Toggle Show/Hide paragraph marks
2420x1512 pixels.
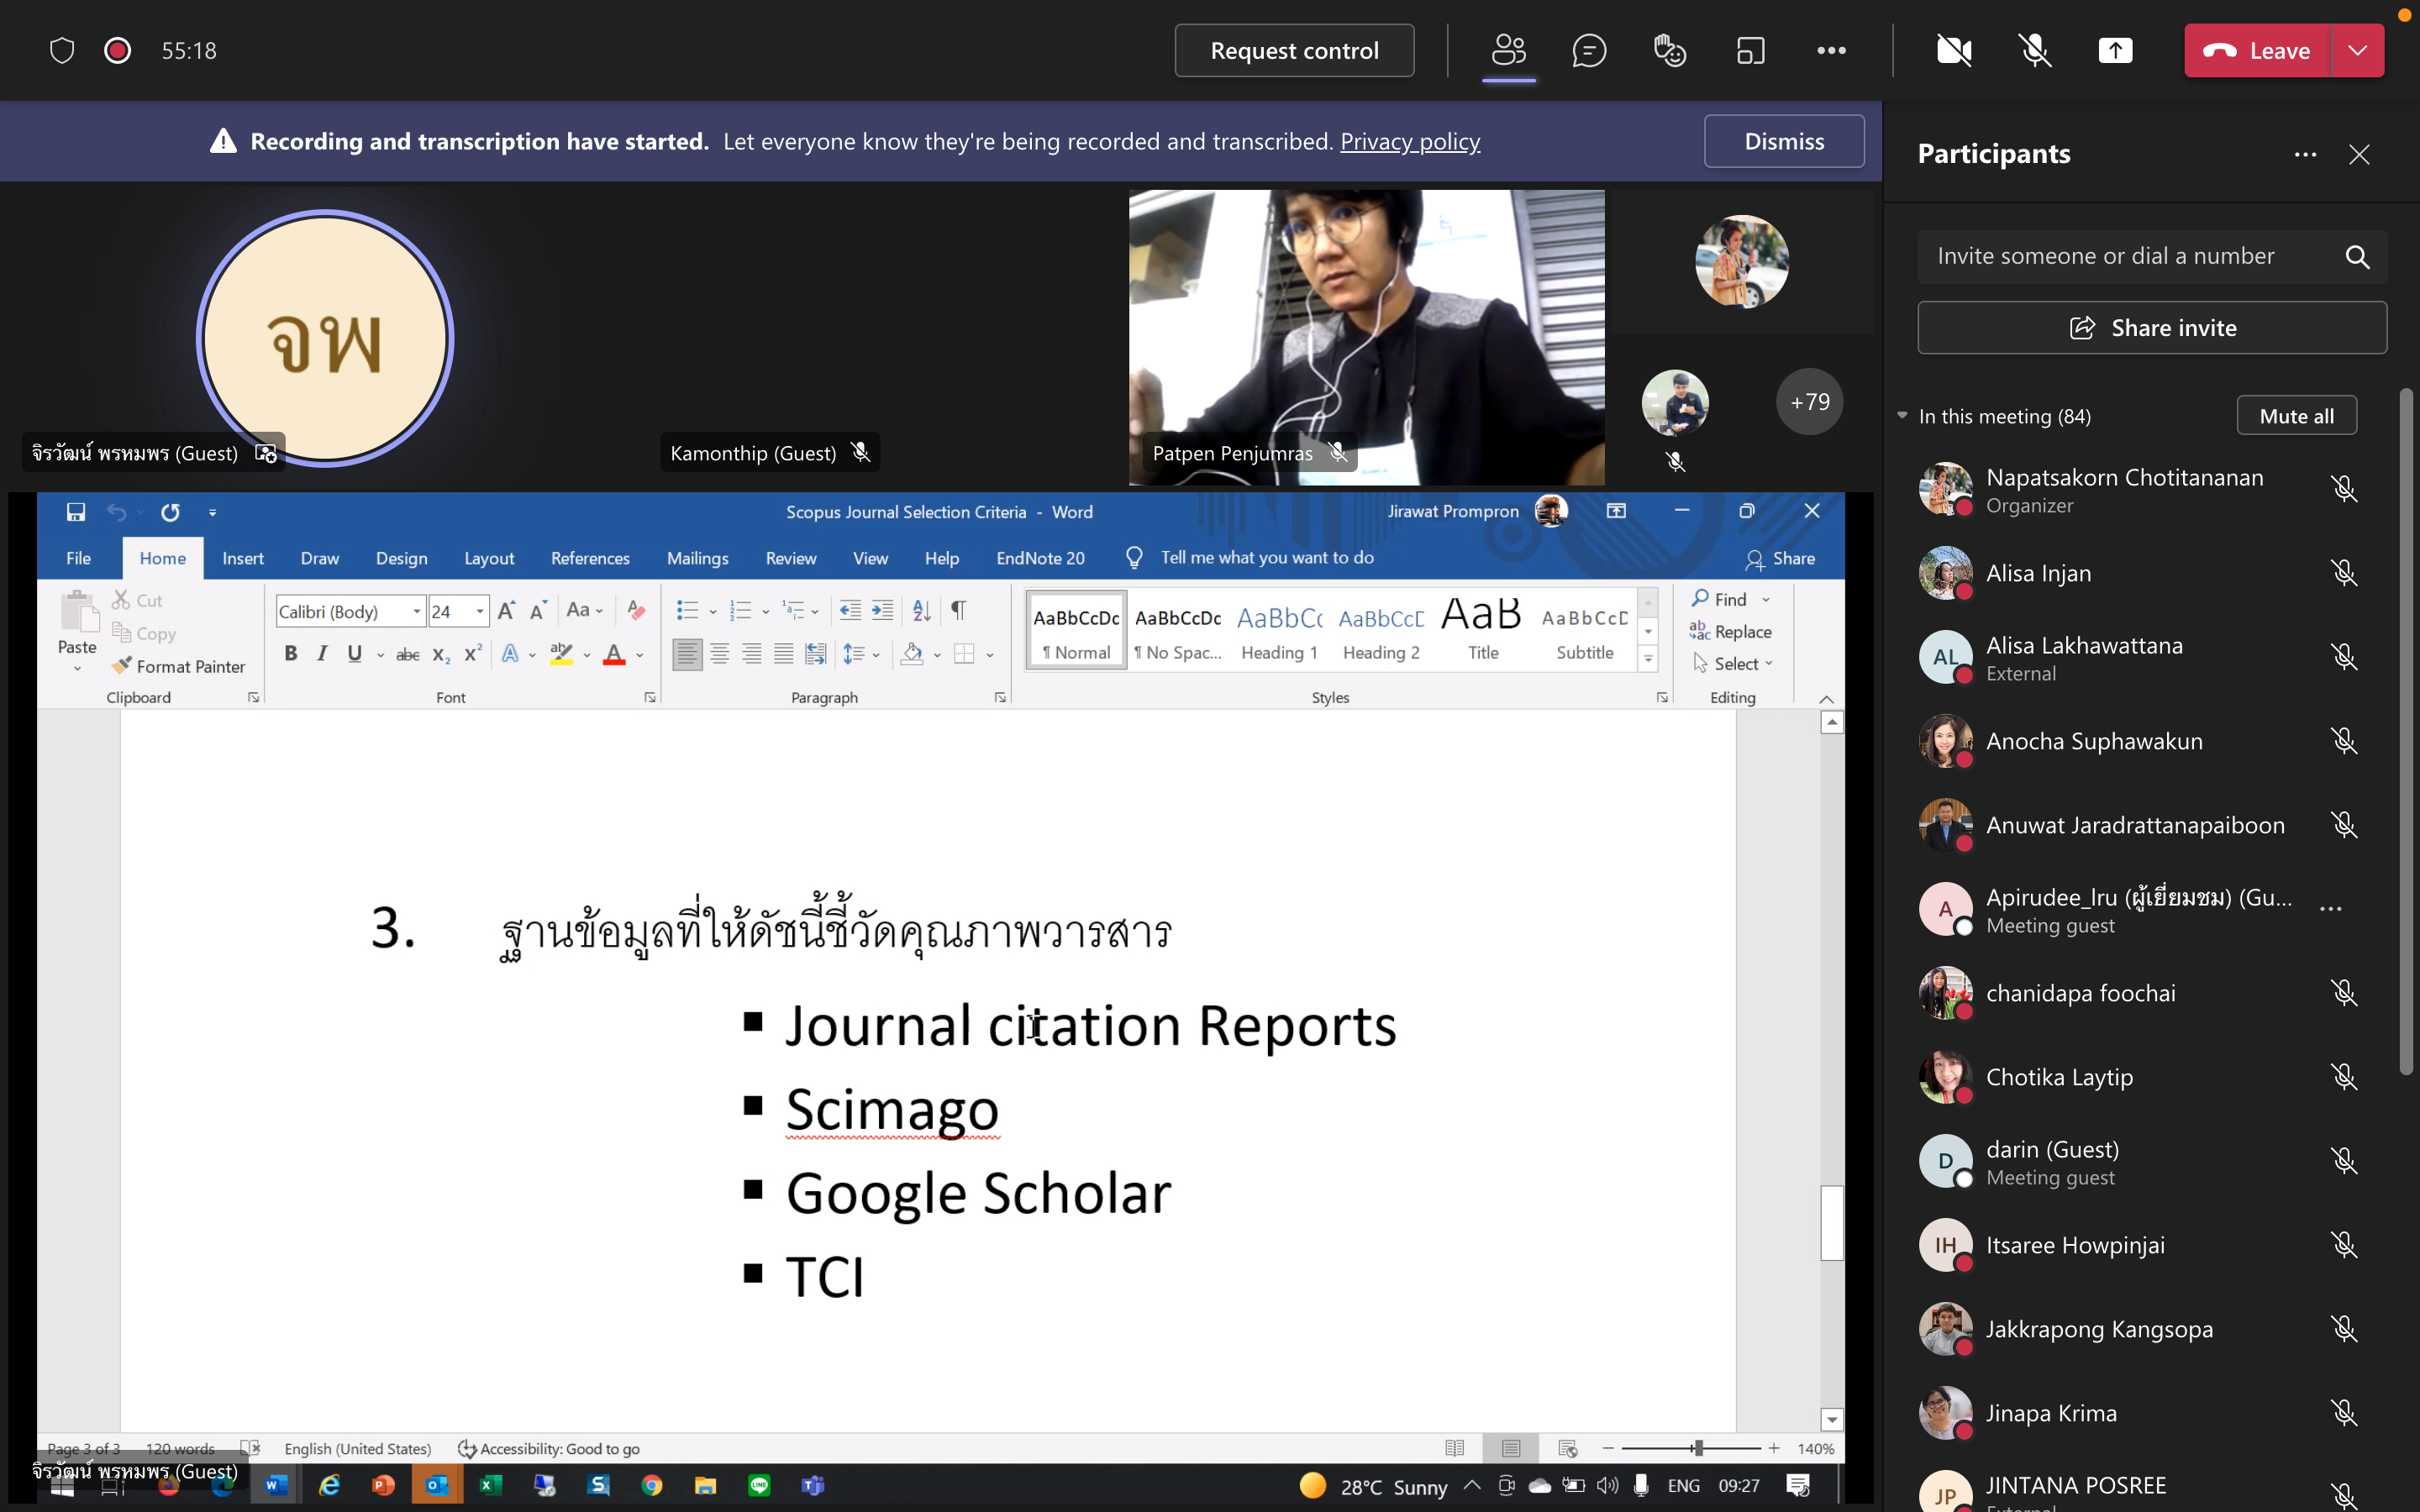pos(959,610)
